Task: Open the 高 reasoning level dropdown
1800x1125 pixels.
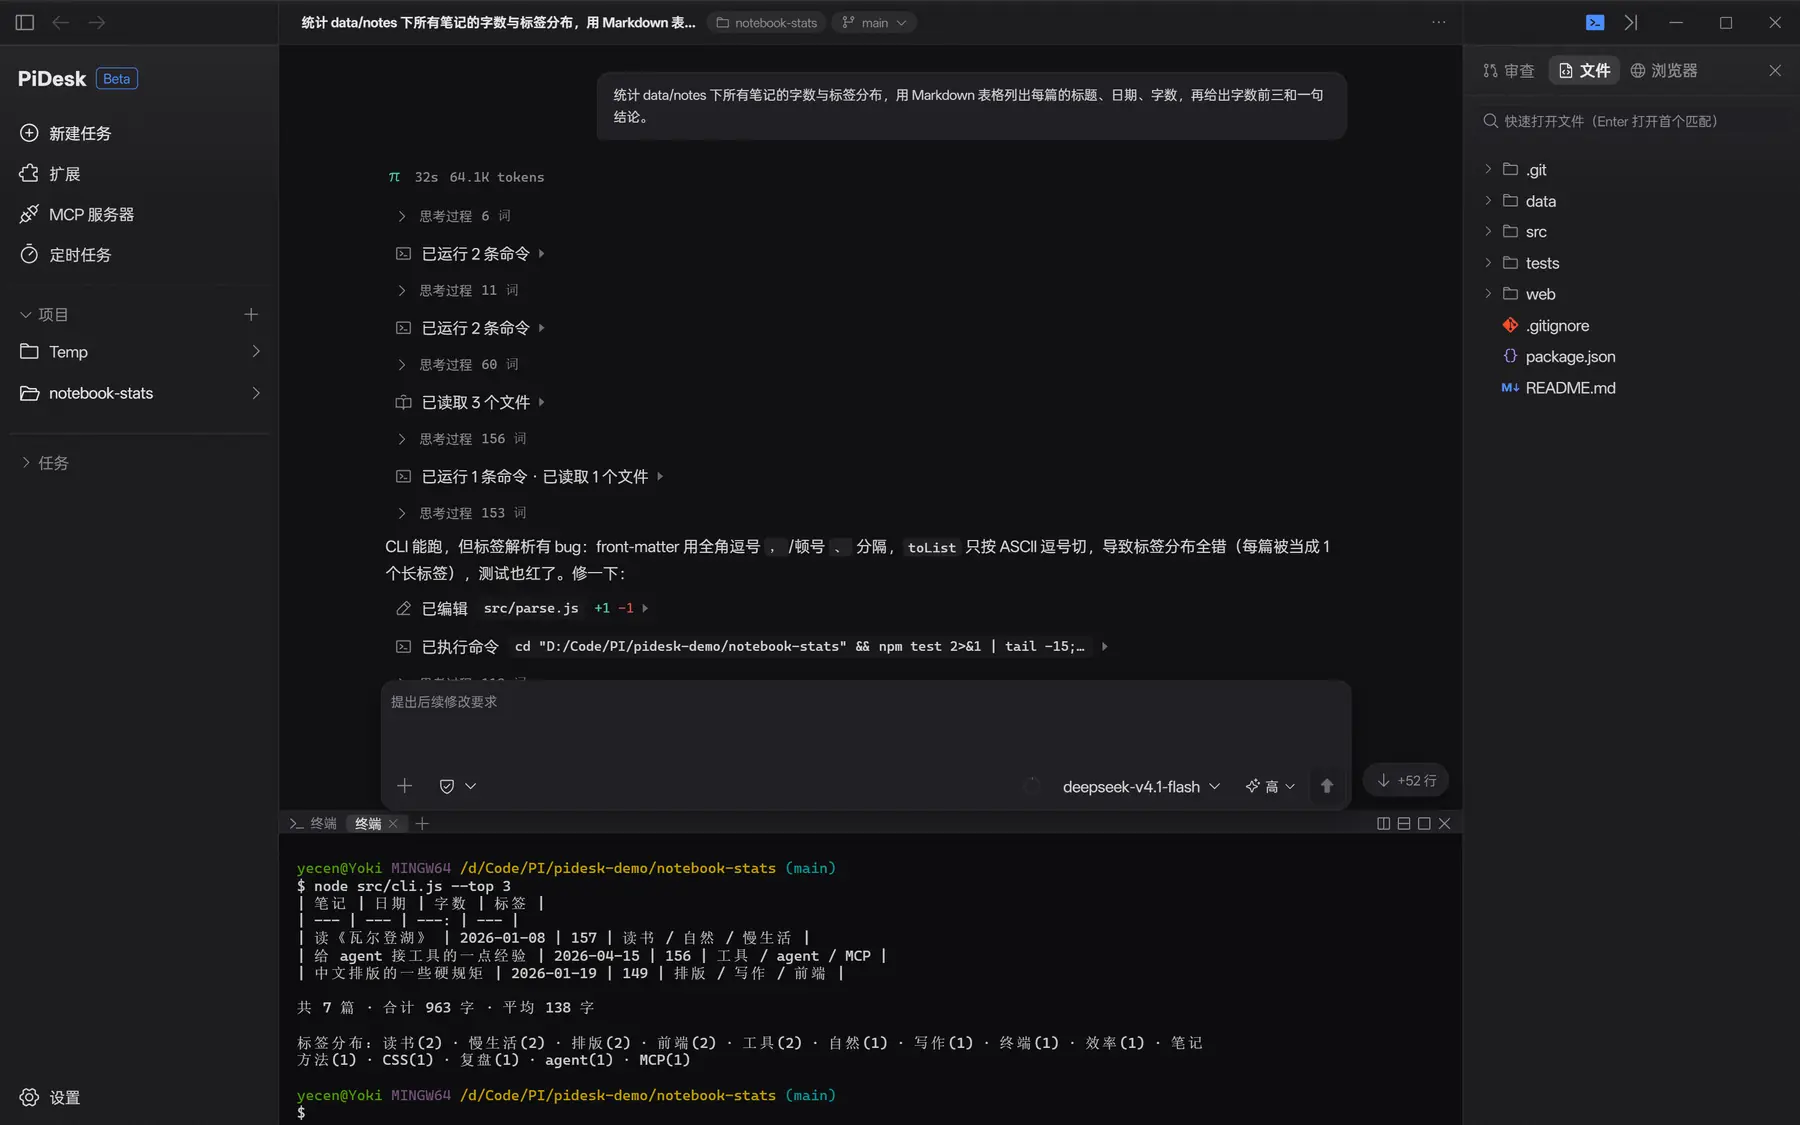Action: [x=1270, y=787]
